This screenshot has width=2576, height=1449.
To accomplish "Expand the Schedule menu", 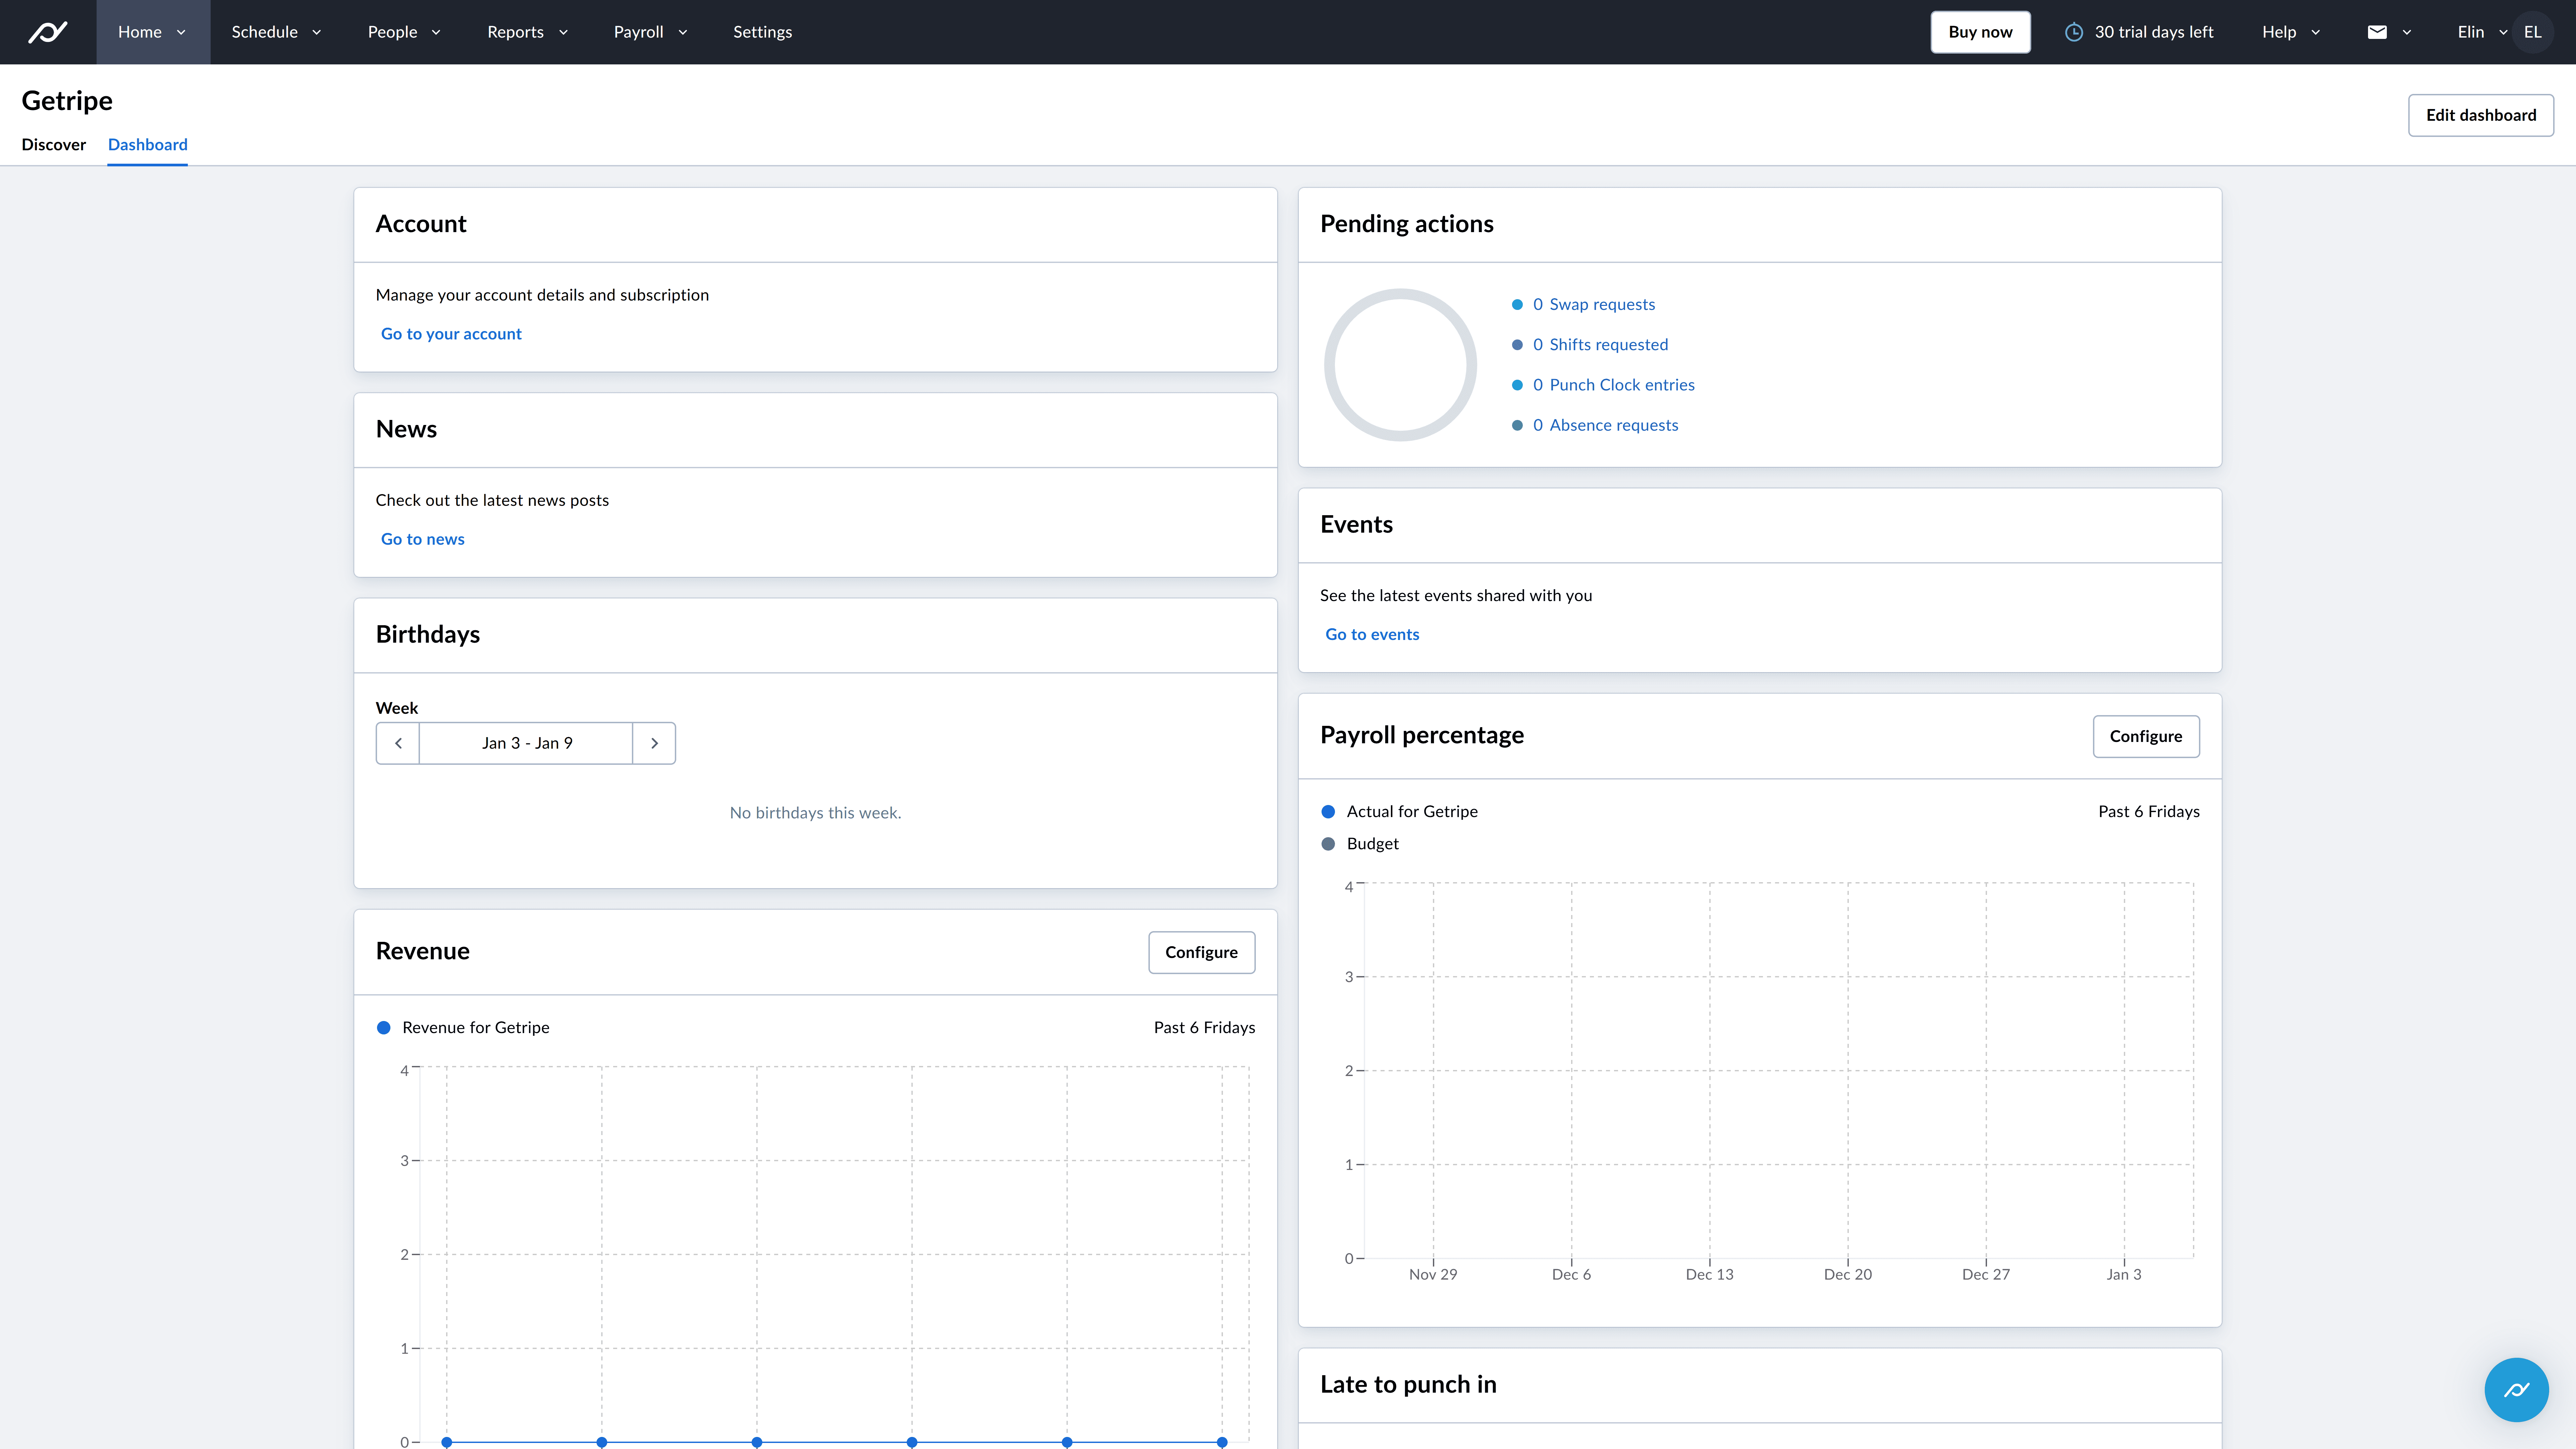I will [277, 32].
